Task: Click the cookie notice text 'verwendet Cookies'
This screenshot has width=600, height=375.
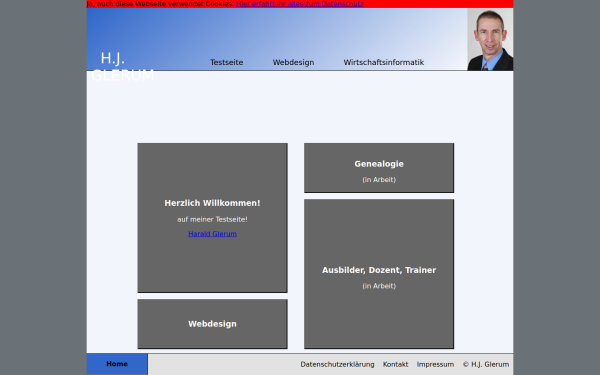Action: [201, 4]
